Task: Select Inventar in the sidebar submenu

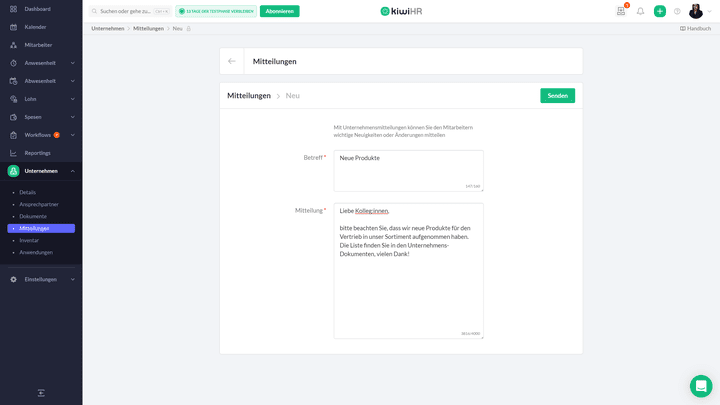Action: pyautogui.click(x=29, y=240)
